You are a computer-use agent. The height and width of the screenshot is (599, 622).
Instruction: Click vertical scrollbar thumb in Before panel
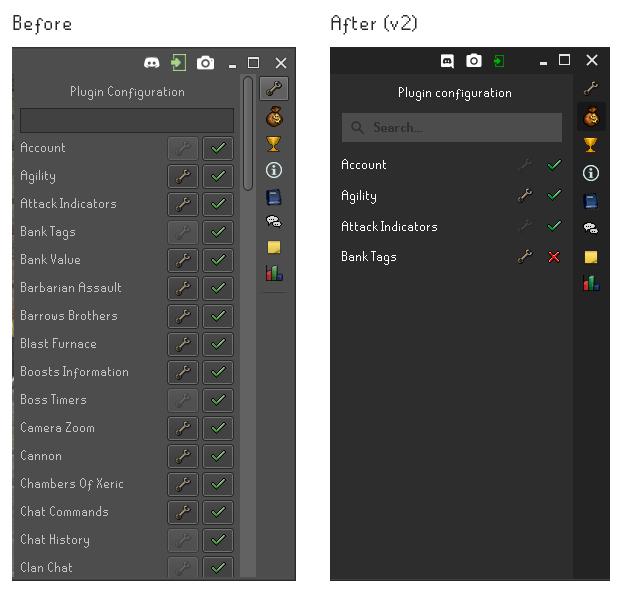248,134
